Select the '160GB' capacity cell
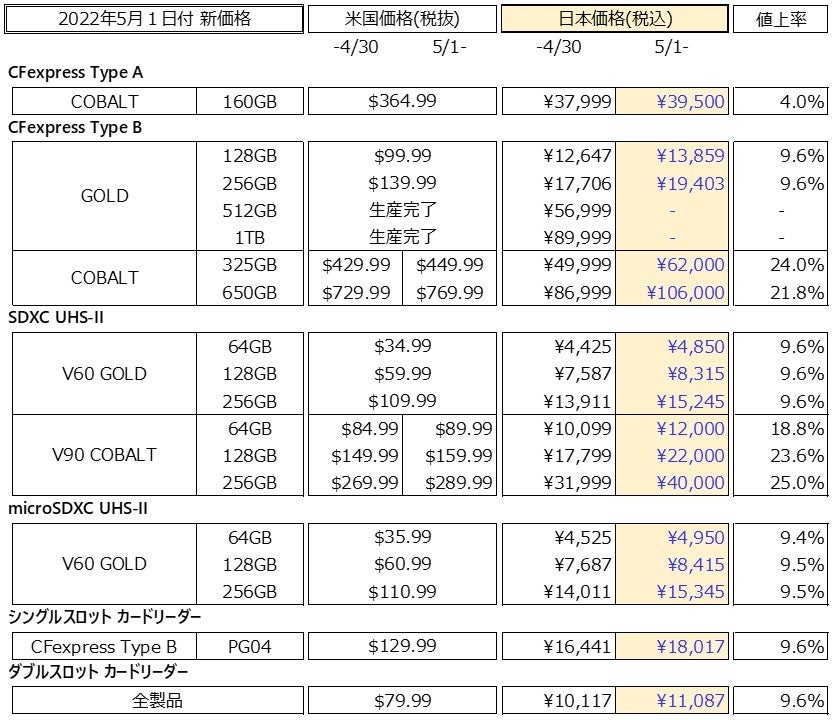The width and height of the screenshot is (834, 720). coord(249,101)
